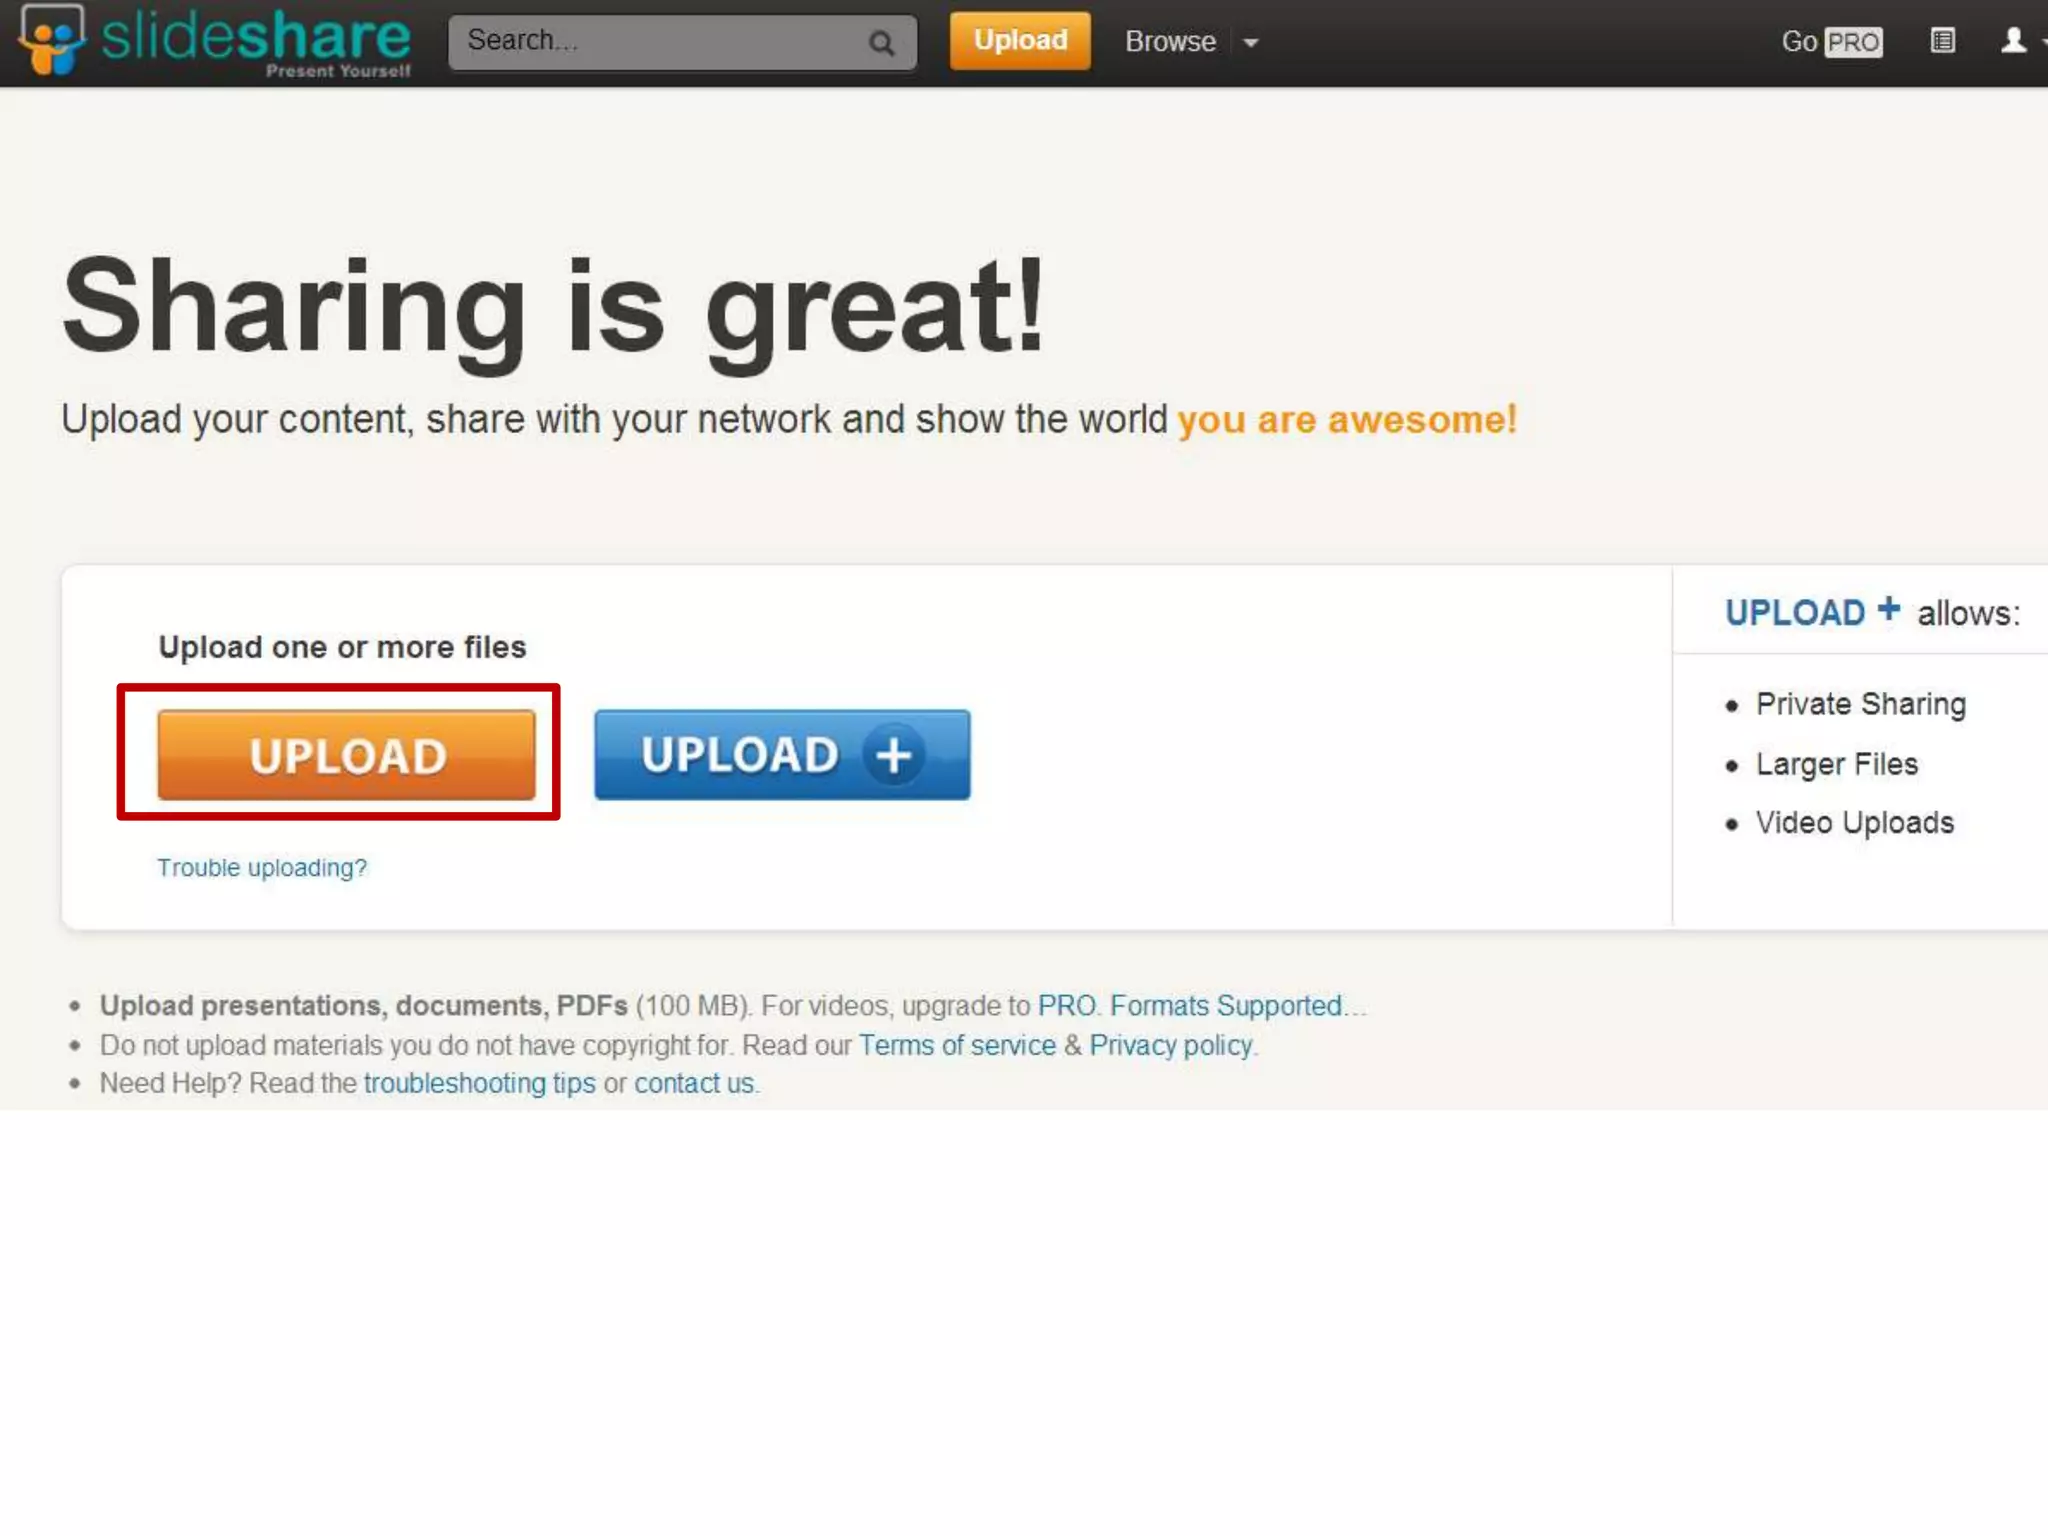The height and width of the screenshot is (1536, 2048).
Task: Click the contact us link
Action: point(694,1083)
